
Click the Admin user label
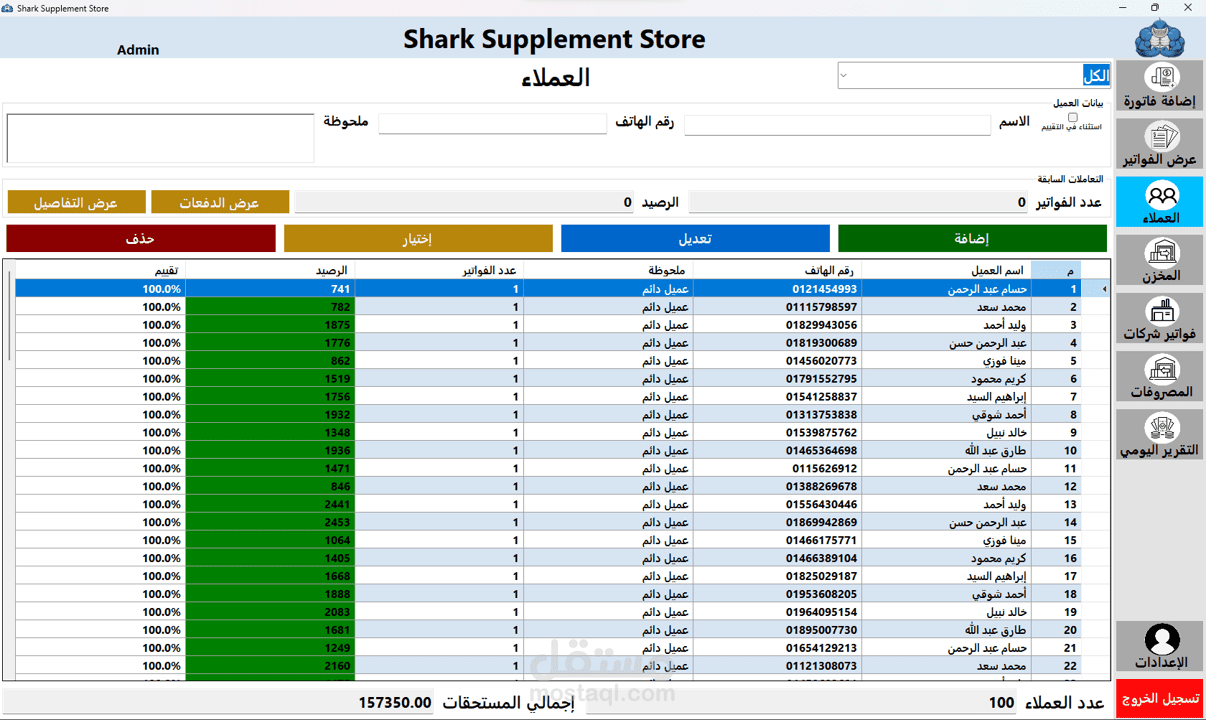pos(138,50)
